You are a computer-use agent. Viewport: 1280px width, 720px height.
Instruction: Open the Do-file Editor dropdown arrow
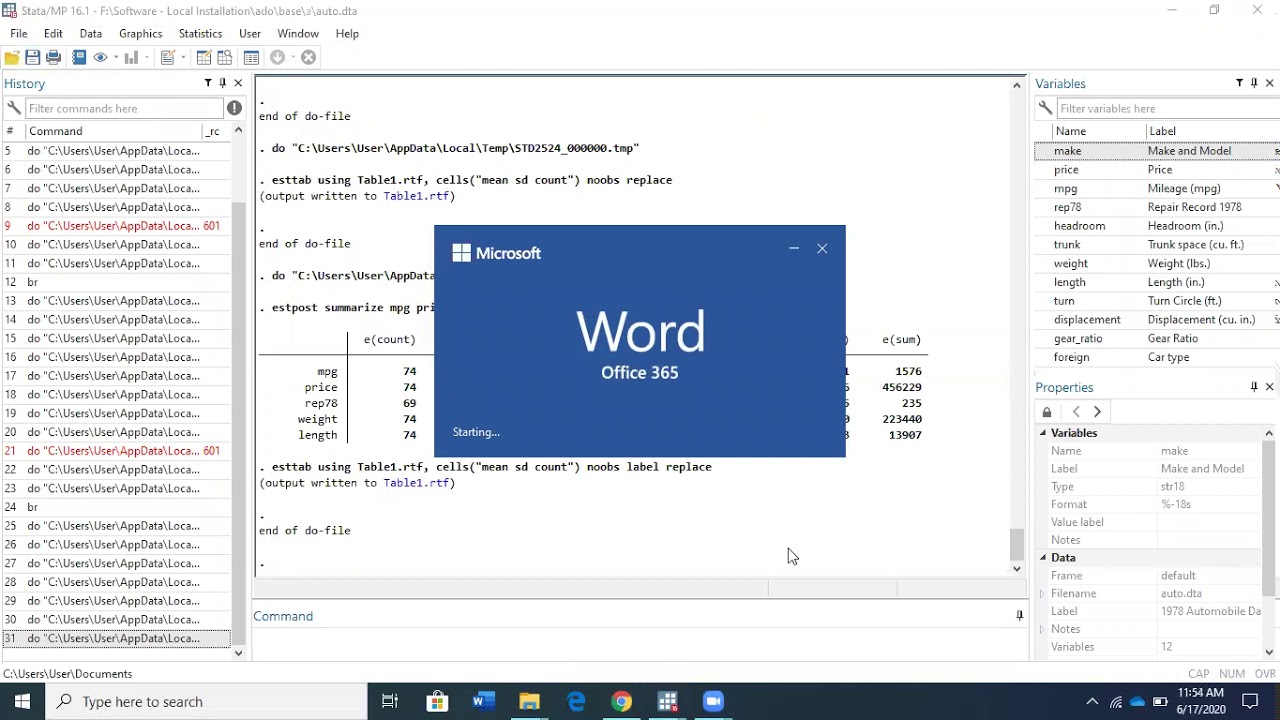(183, 58)
